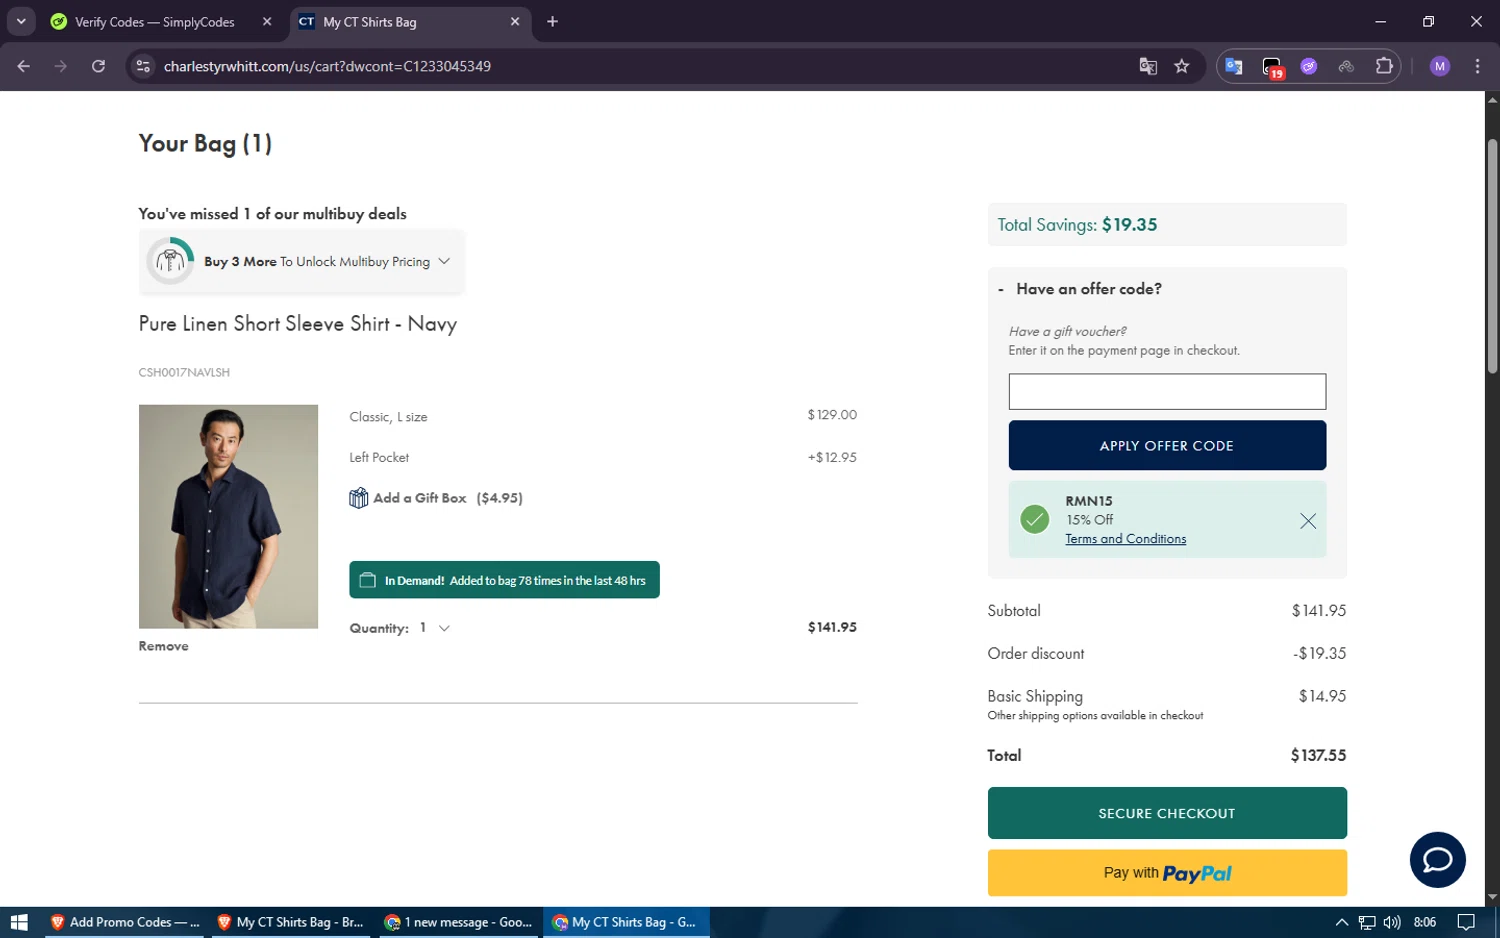Click the taskbar network icon
Viewport: 1500px width, 938px height.
[x=1367, y=922]
